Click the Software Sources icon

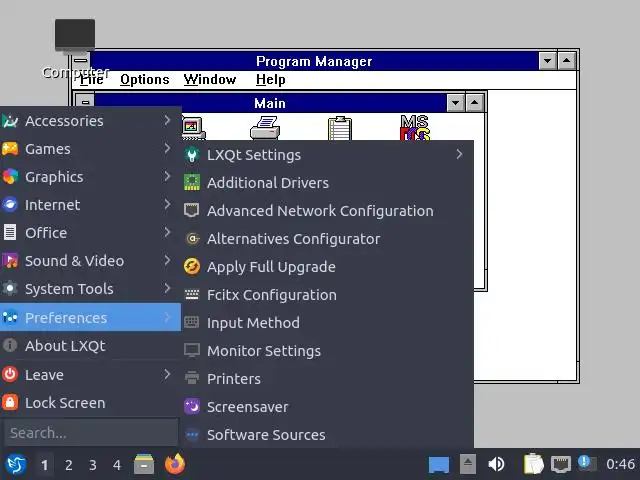(x=192, y=435)
